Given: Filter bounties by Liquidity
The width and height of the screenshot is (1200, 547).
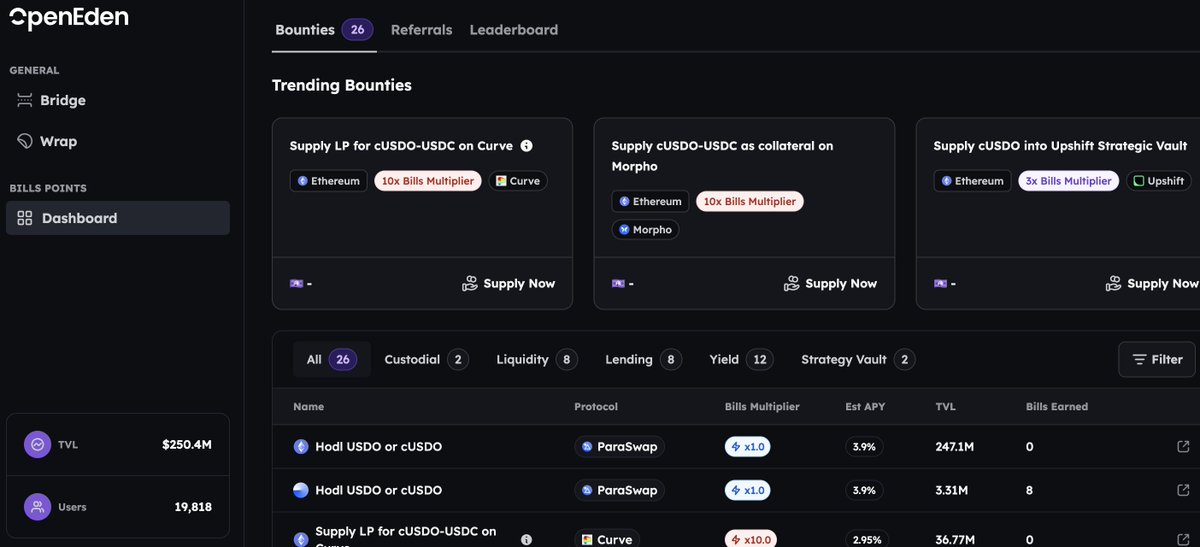Looking at the screenshot, I should click(537, 360).
